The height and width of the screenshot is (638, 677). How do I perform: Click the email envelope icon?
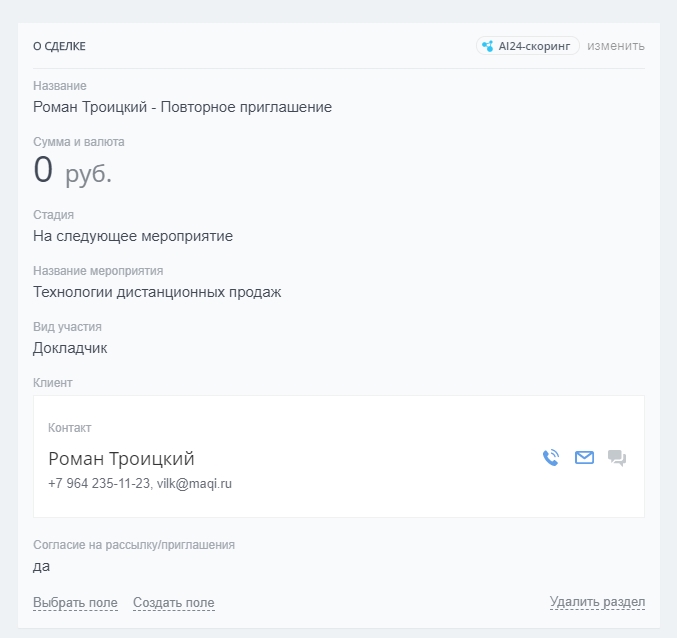[x=584, y=458]
